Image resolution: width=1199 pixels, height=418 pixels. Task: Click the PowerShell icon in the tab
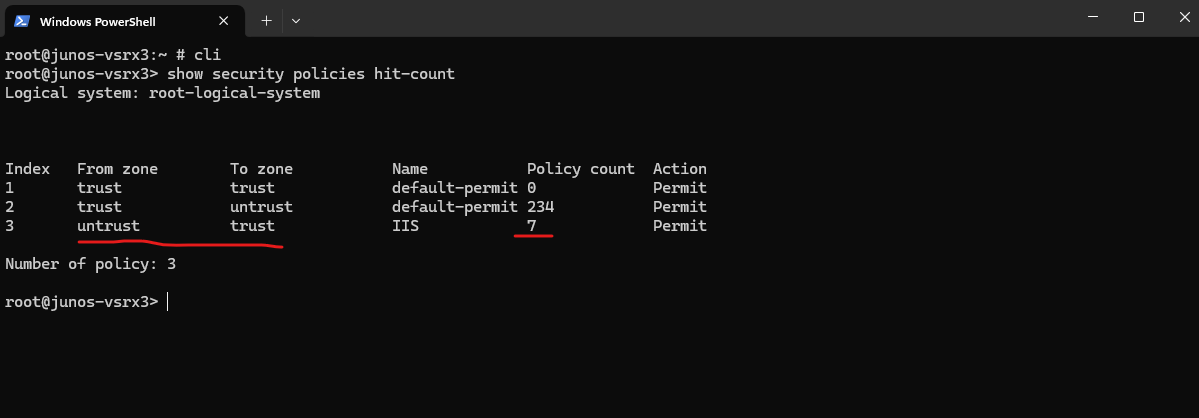click(x=22, y=21)
